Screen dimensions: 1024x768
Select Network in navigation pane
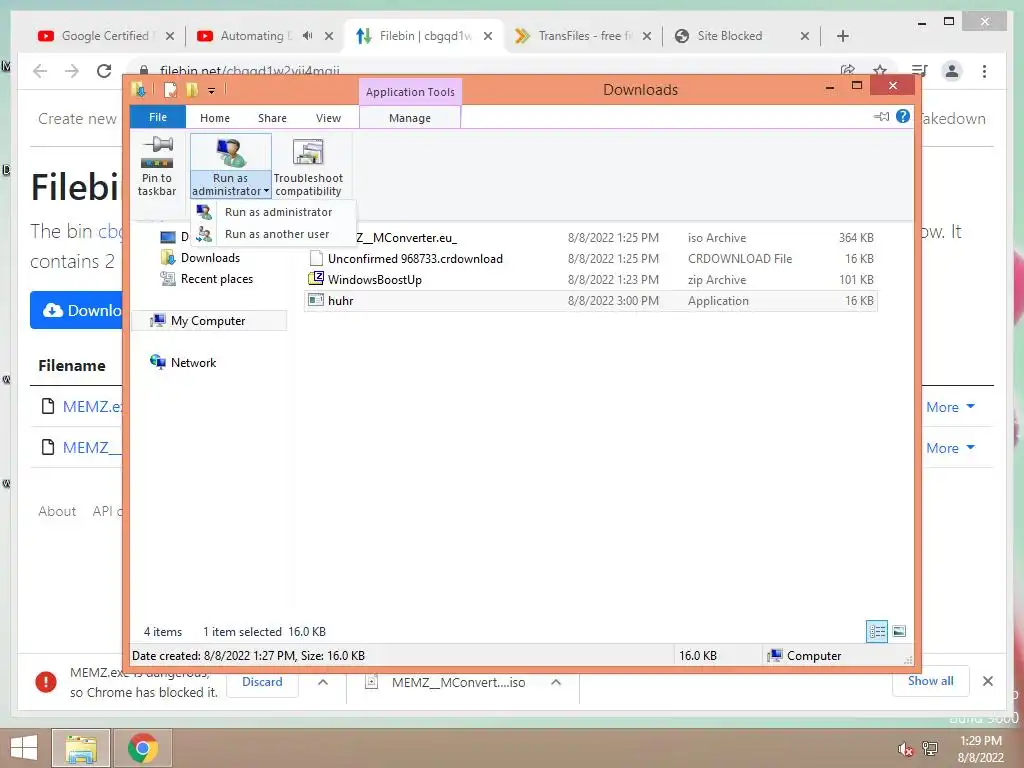(x=193, y=363)
